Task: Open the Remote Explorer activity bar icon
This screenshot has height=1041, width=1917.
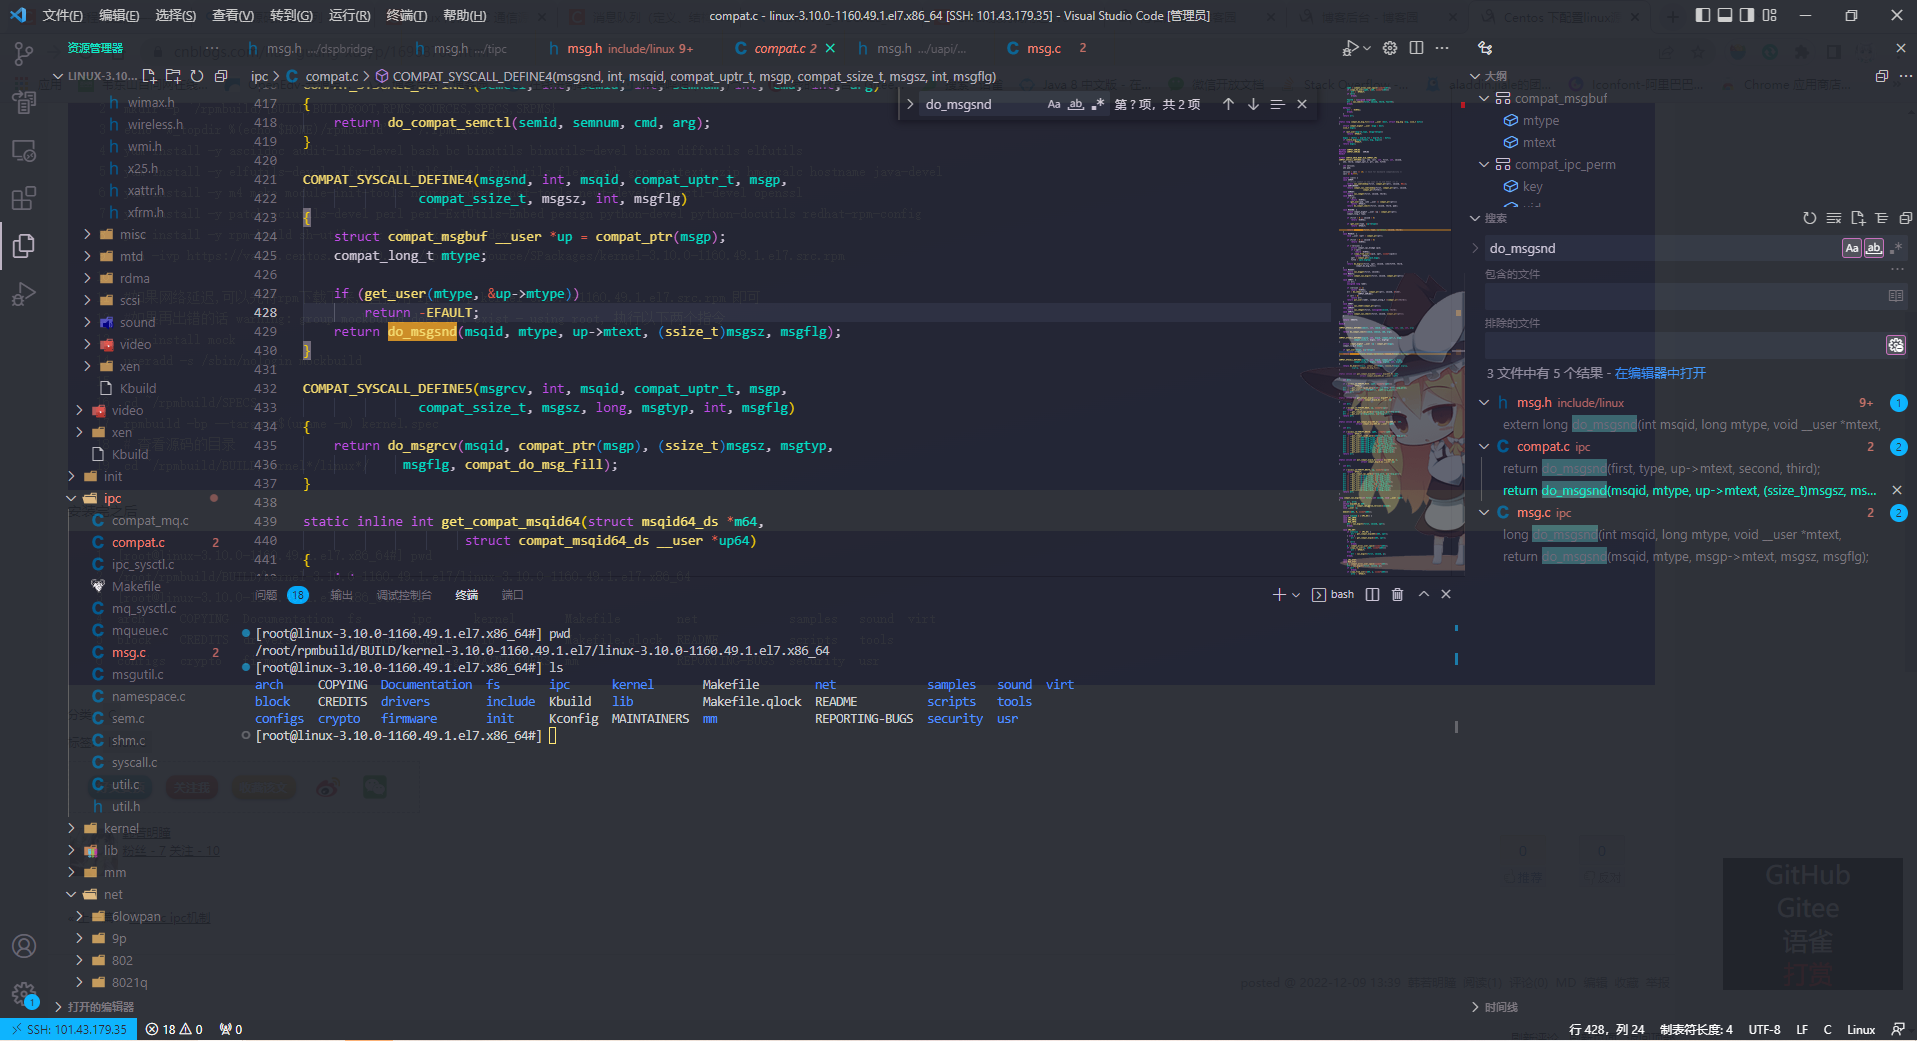Action: point(24,150)
